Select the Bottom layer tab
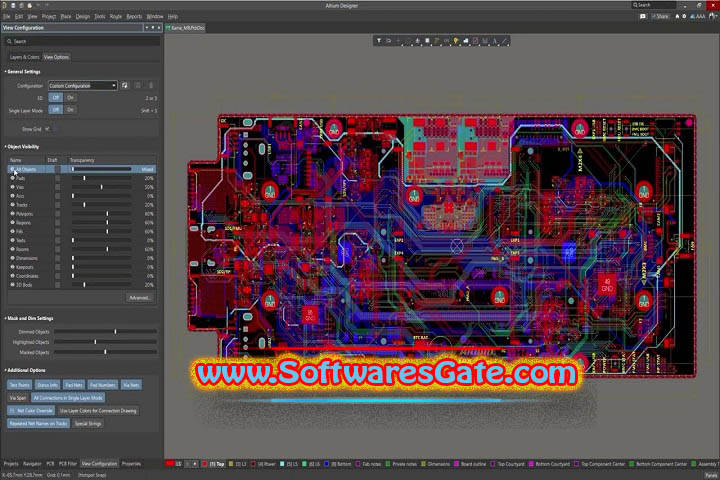720x480 pixels. tap(340, 464)
